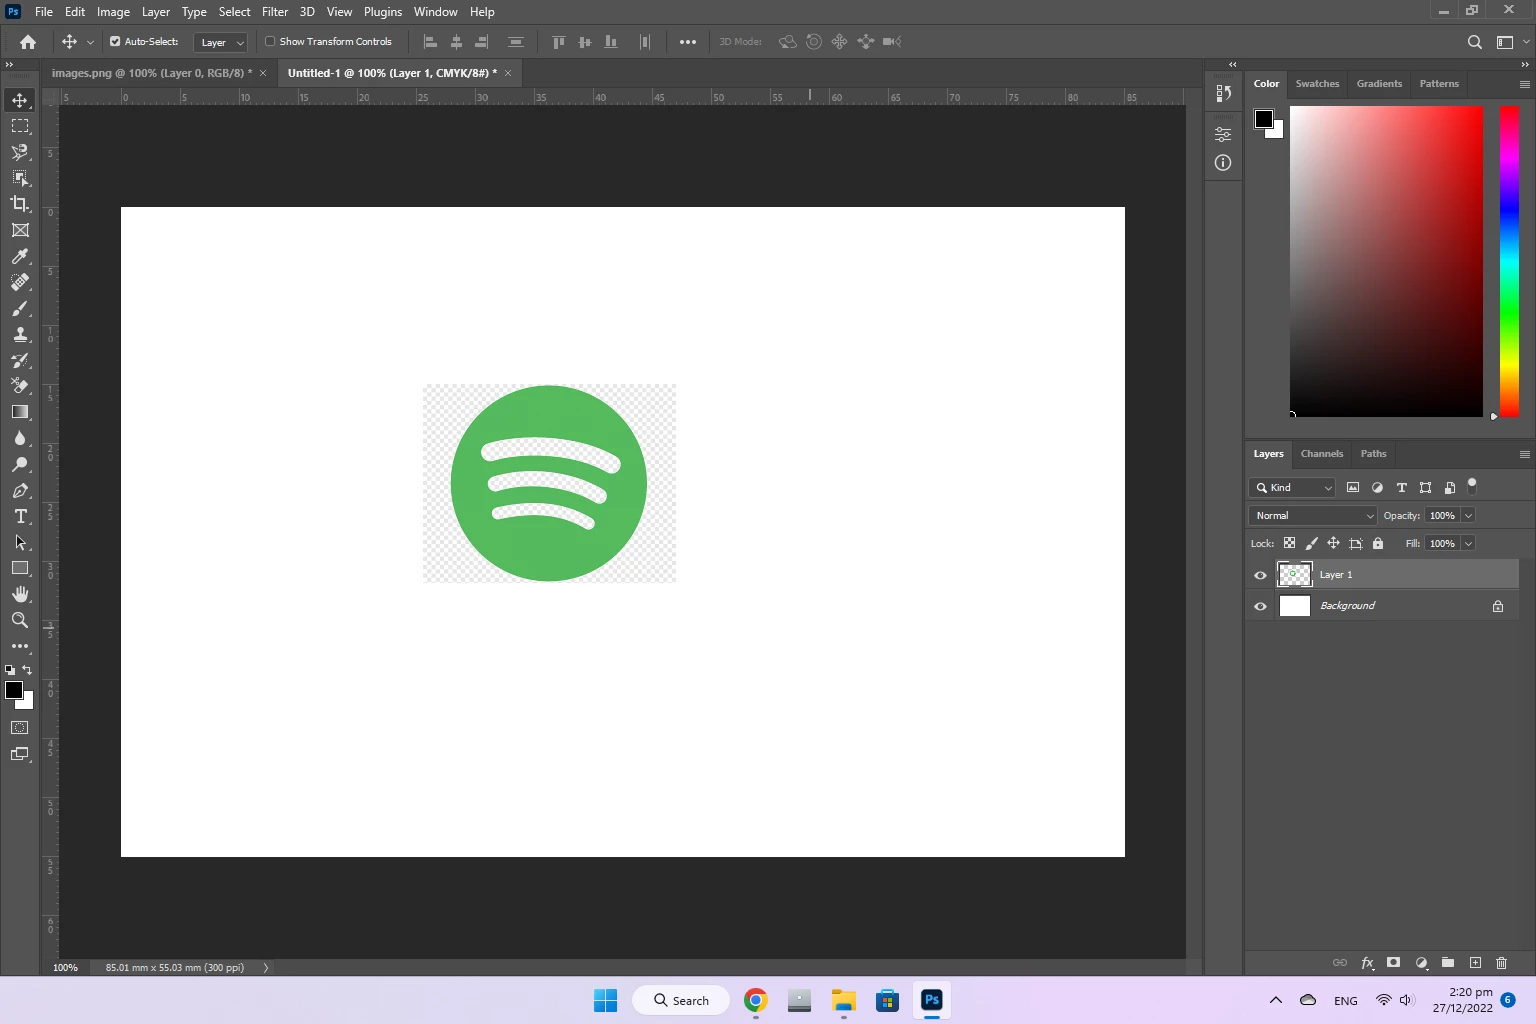The image size is (1536, 1024).
Task: Add layer style with fx icon
Action: [1367, 963]
